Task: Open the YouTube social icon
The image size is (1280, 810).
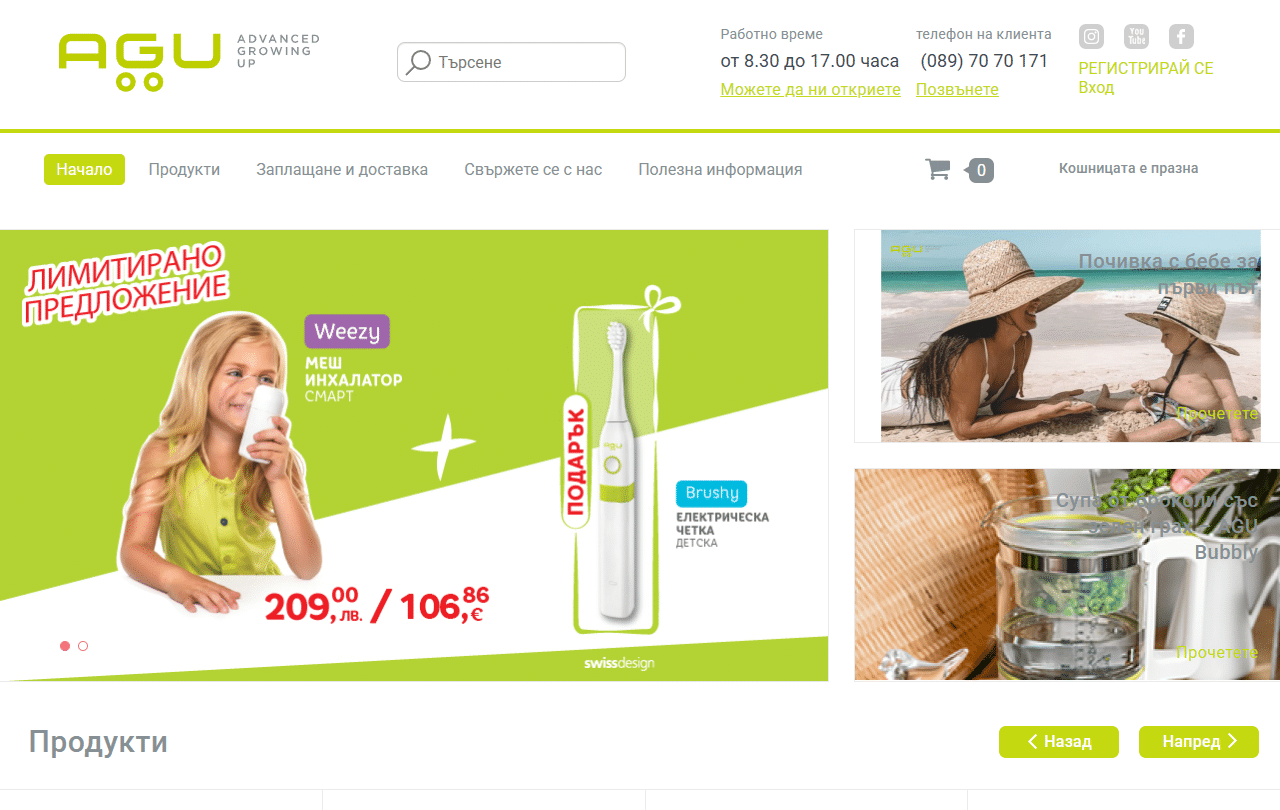Action: pyautogui.click(x=1136, y=37)
